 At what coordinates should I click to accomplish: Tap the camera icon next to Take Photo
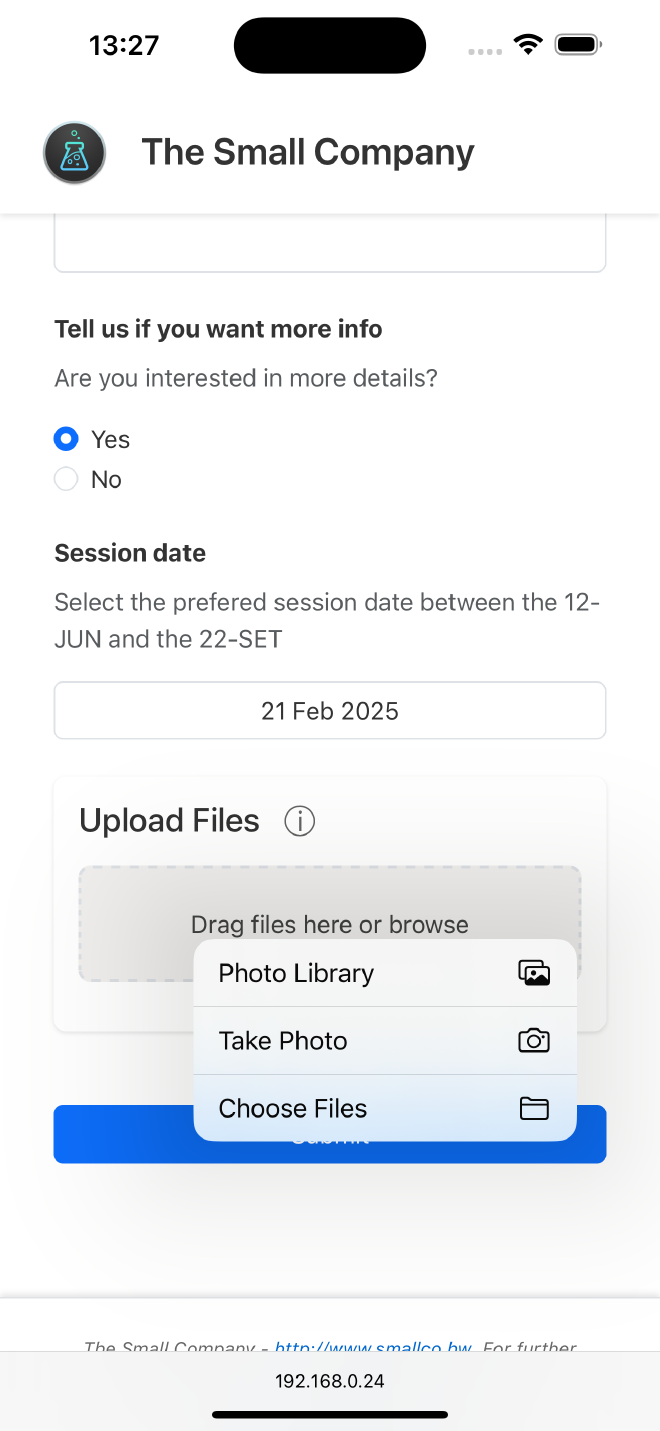(x=534, y=1040)
